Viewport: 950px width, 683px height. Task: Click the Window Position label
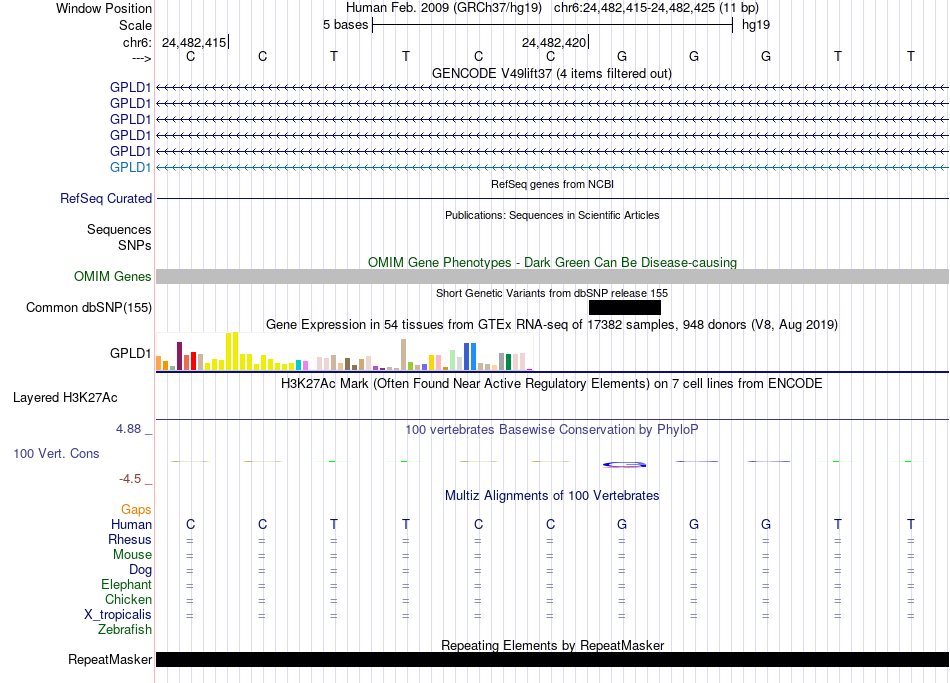click(104, 8)
